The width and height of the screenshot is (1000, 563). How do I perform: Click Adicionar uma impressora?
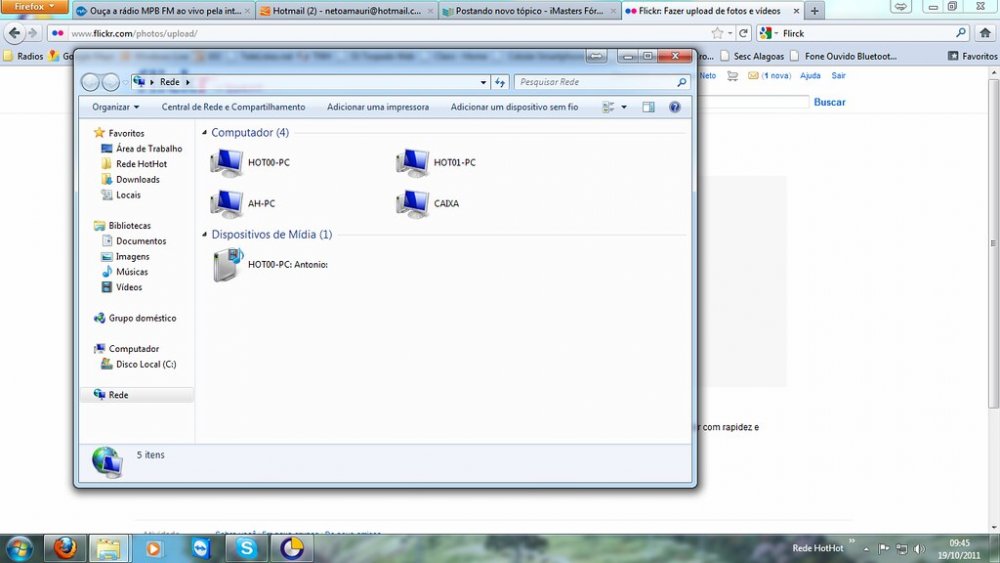tap(377, 107)
